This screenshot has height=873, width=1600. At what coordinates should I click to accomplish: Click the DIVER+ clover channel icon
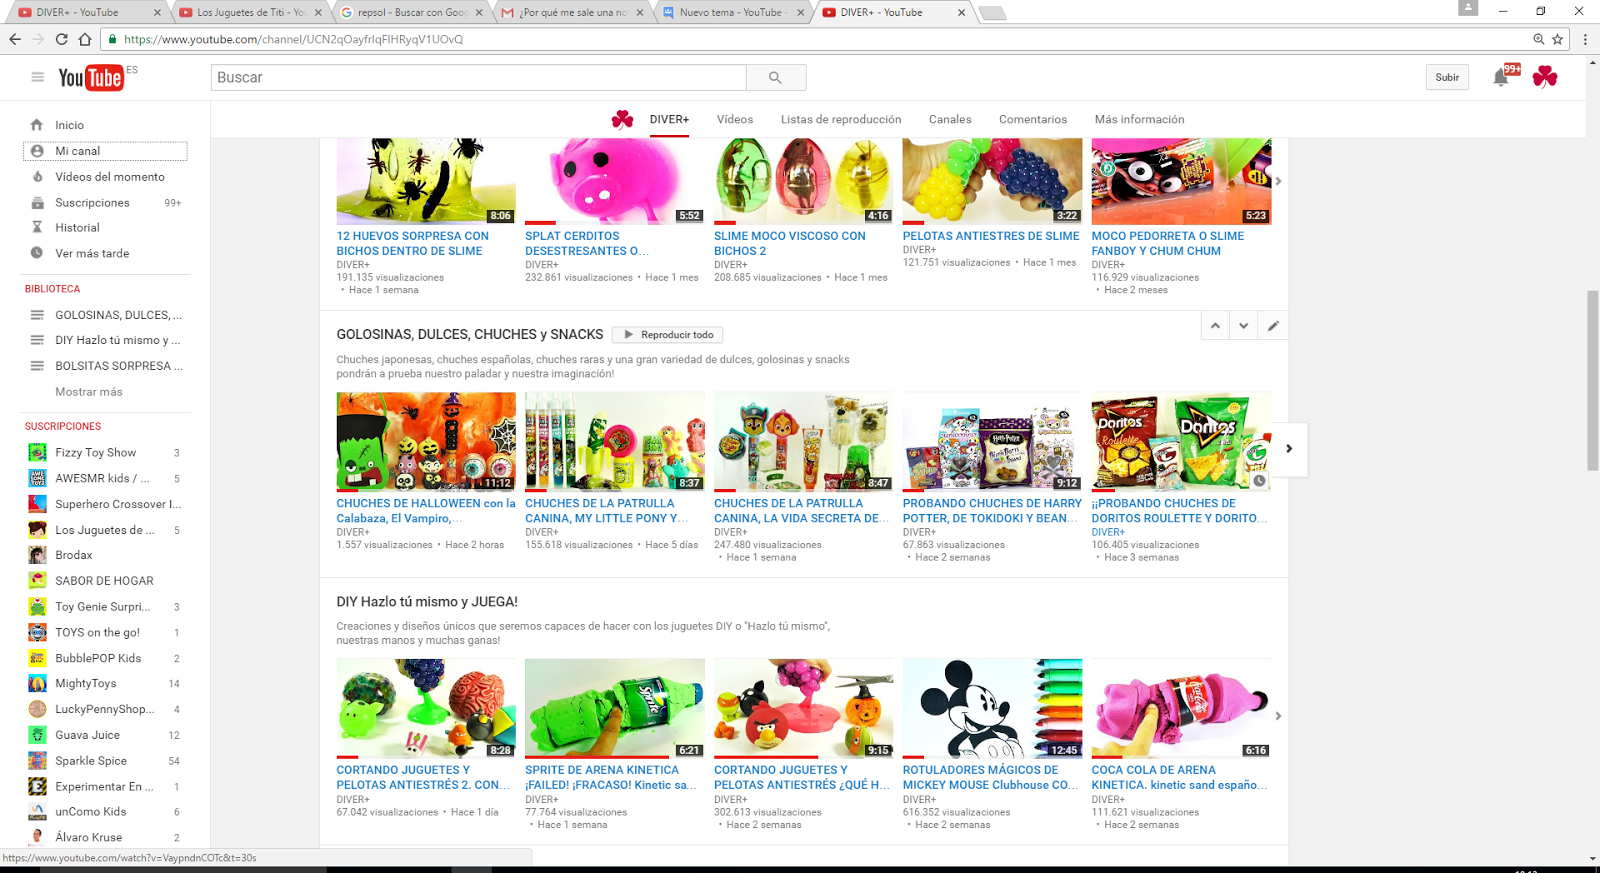pyautogui.click(x=622, y=119)
